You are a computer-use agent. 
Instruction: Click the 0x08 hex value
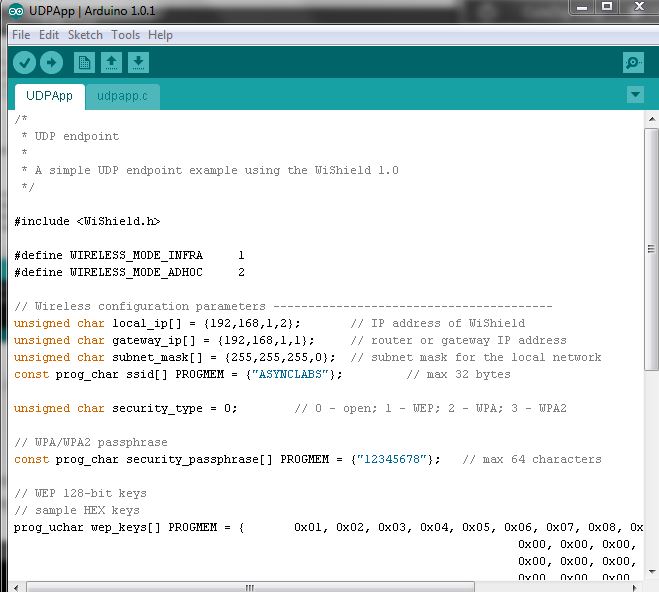pyautogui.click(x=603, y=527)
